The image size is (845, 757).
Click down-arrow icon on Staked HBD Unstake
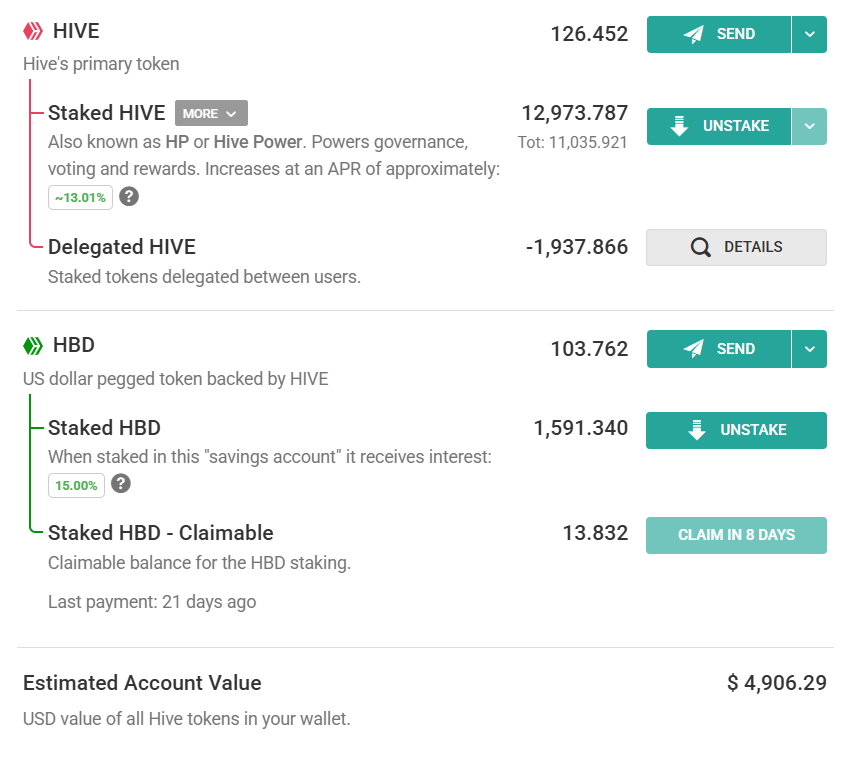[x=697, y=430]
